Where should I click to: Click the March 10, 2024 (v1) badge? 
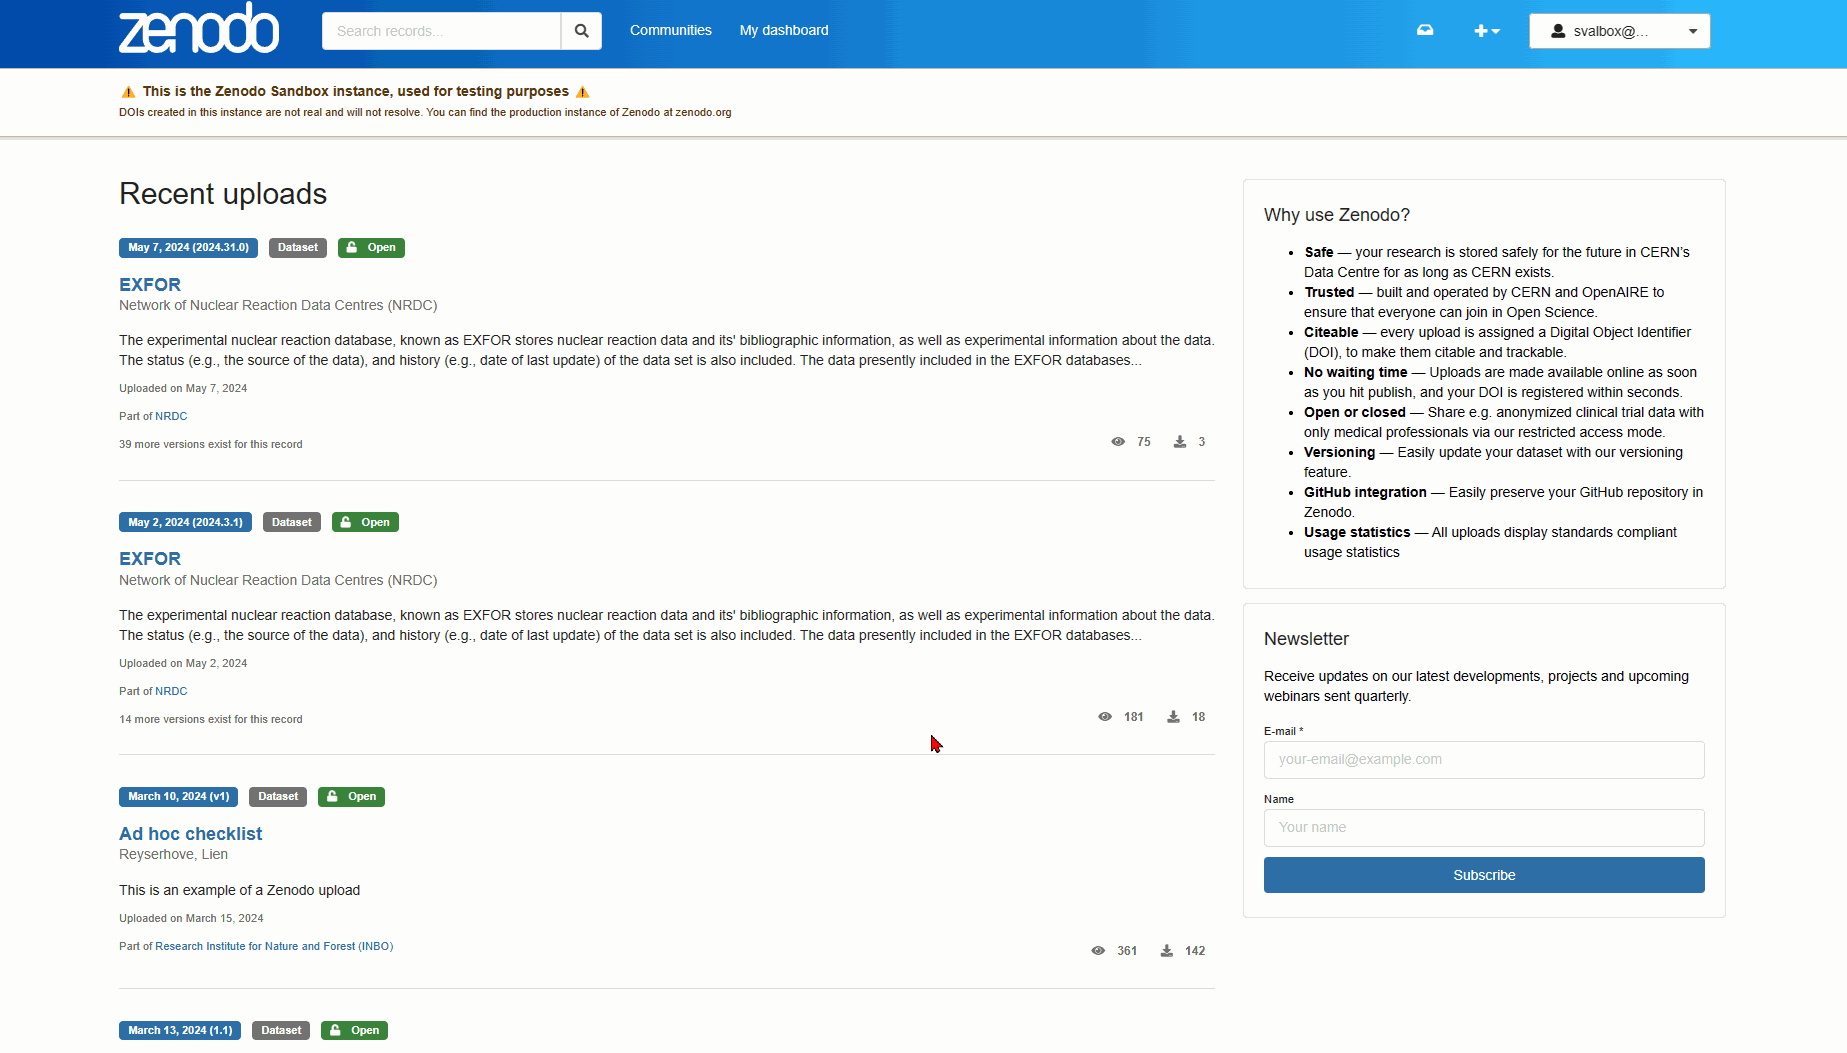pyautogui.click(x=178, y=797)
